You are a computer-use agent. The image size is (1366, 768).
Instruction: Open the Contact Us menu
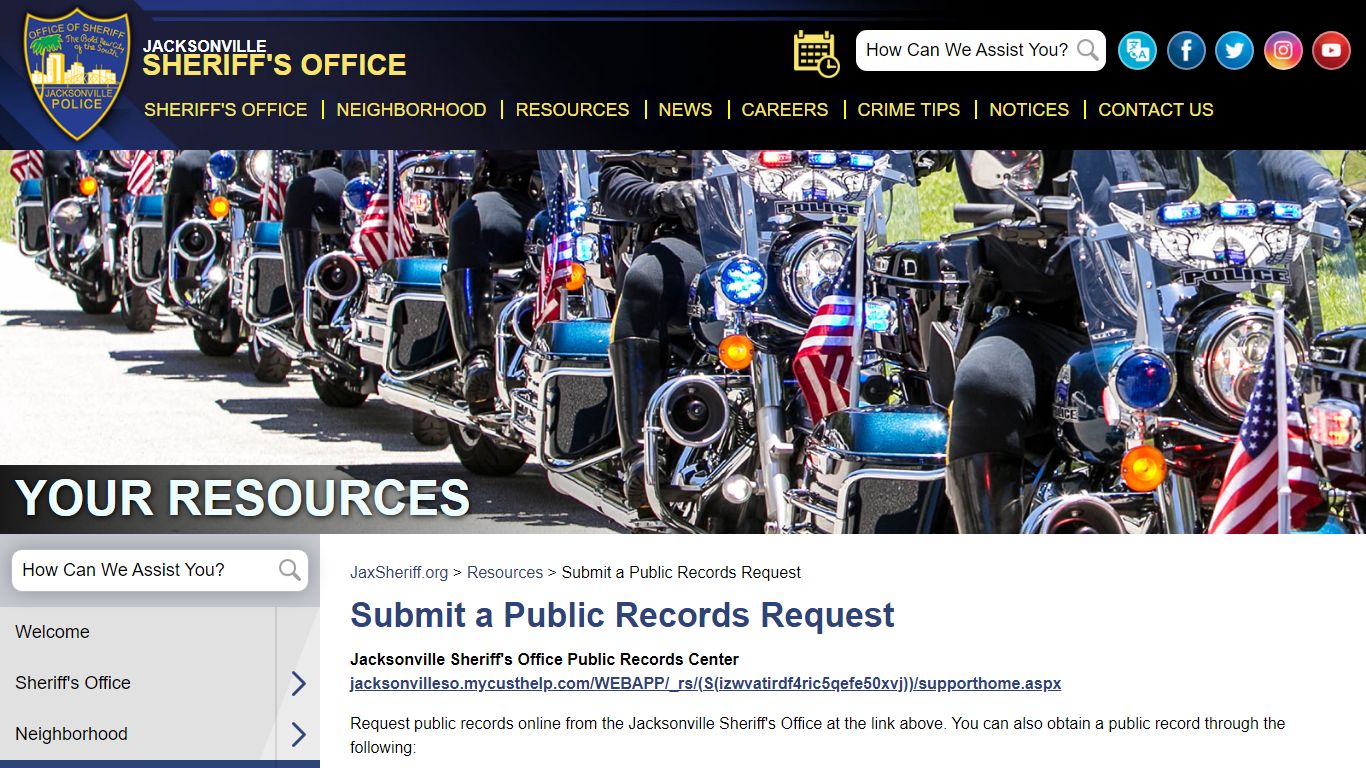pyautogui.click(x=1156, y=110)
